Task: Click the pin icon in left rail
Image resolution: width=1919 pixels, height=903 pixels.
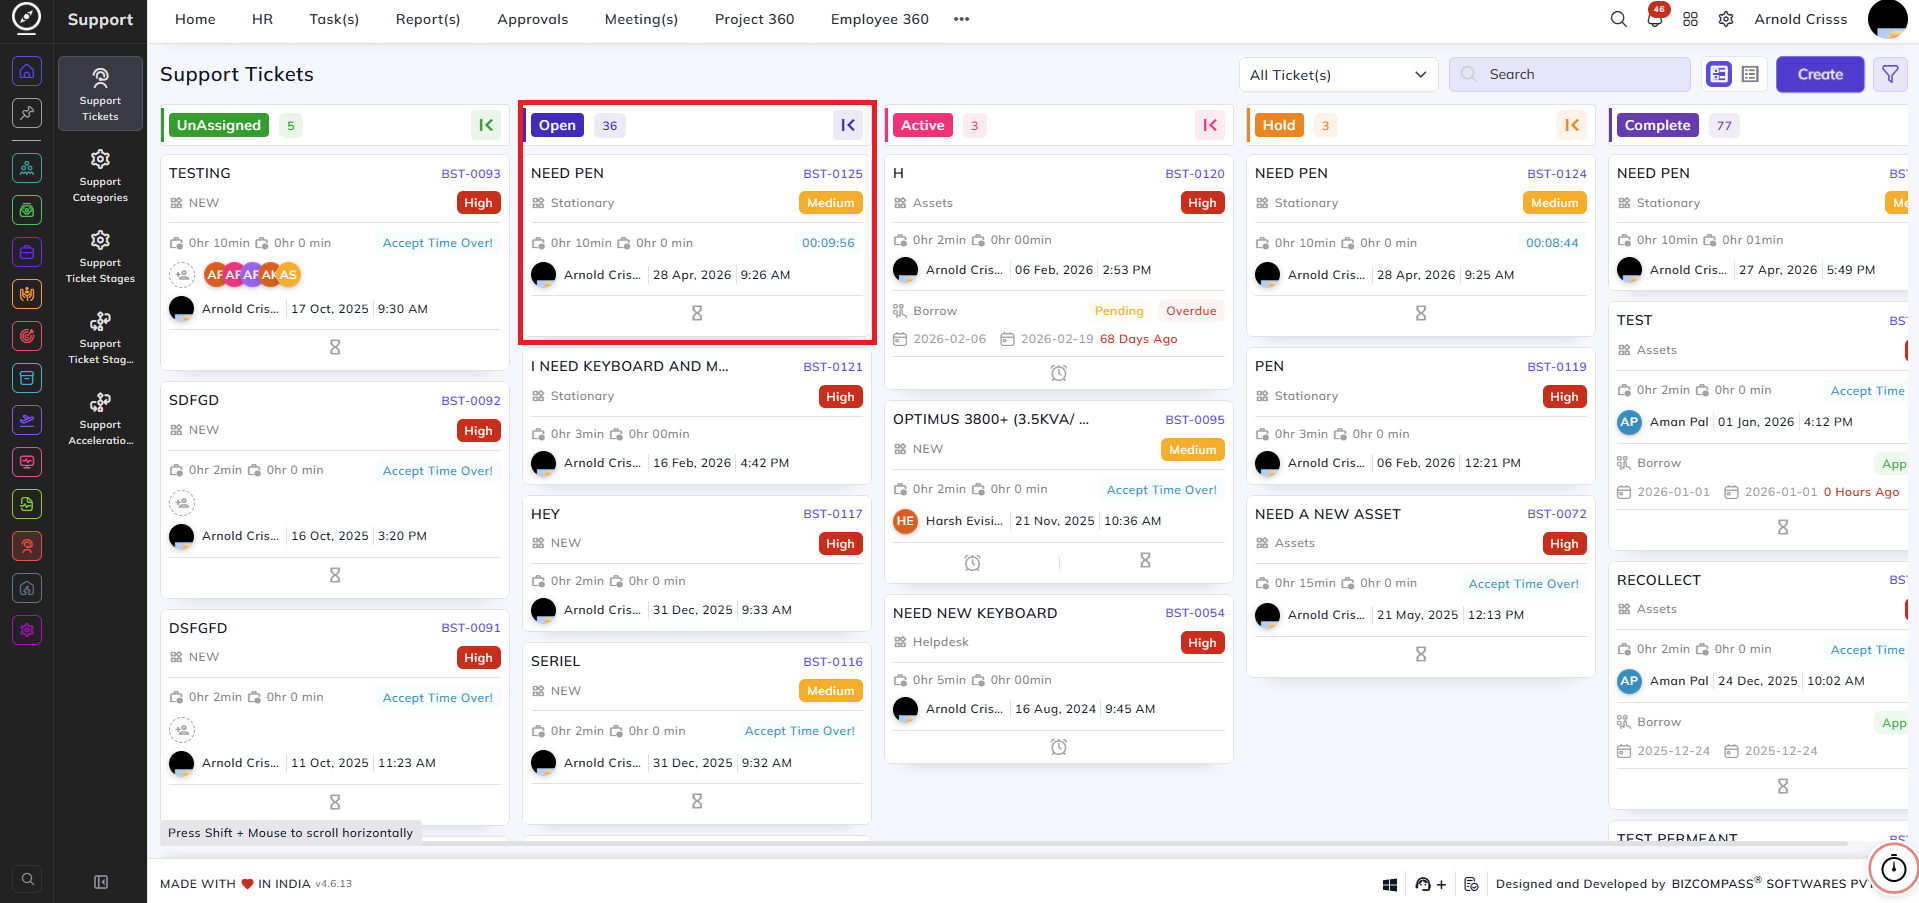Action: click(x=27, y=113)
